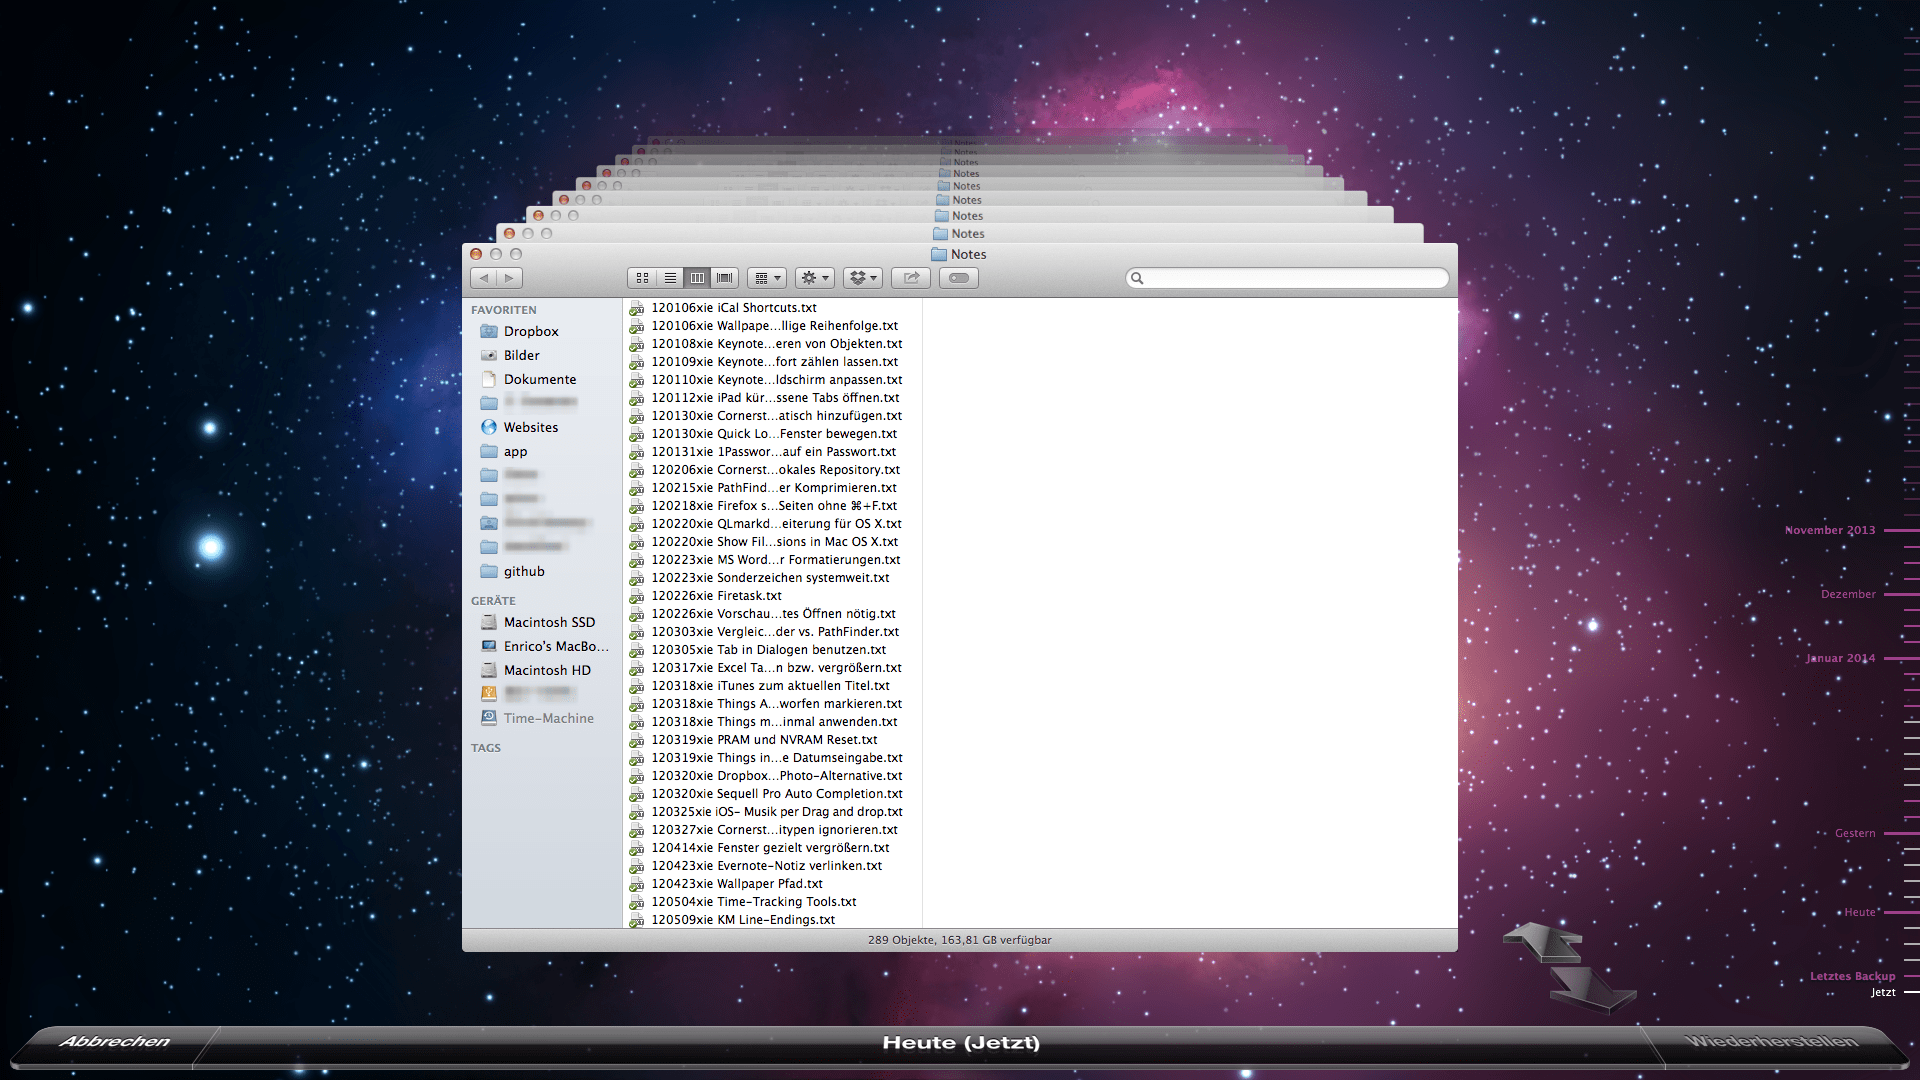Switch Finder to list view

click(x=670, y=278)
